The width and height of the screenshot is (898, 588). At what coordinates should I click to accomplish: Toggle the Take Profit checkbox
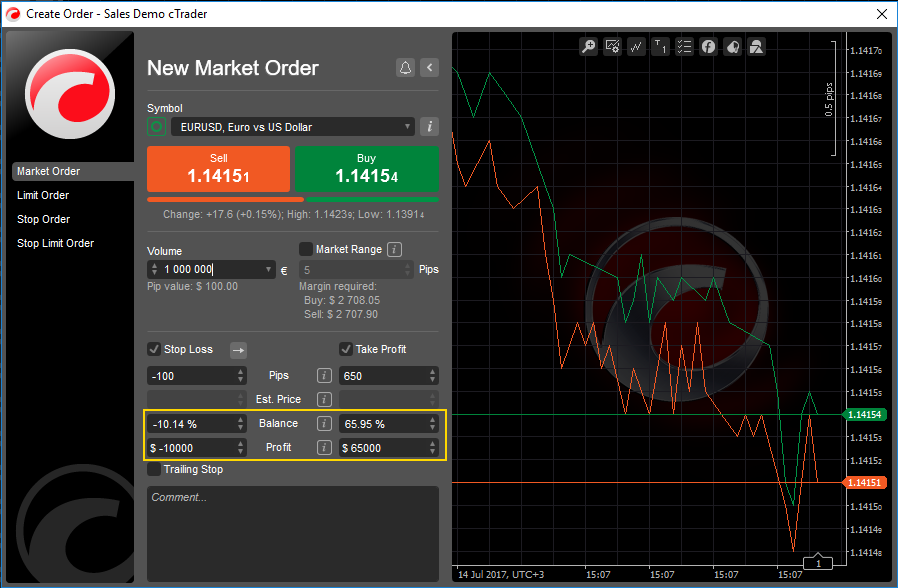pyautogui.click(x=346, y=349)
